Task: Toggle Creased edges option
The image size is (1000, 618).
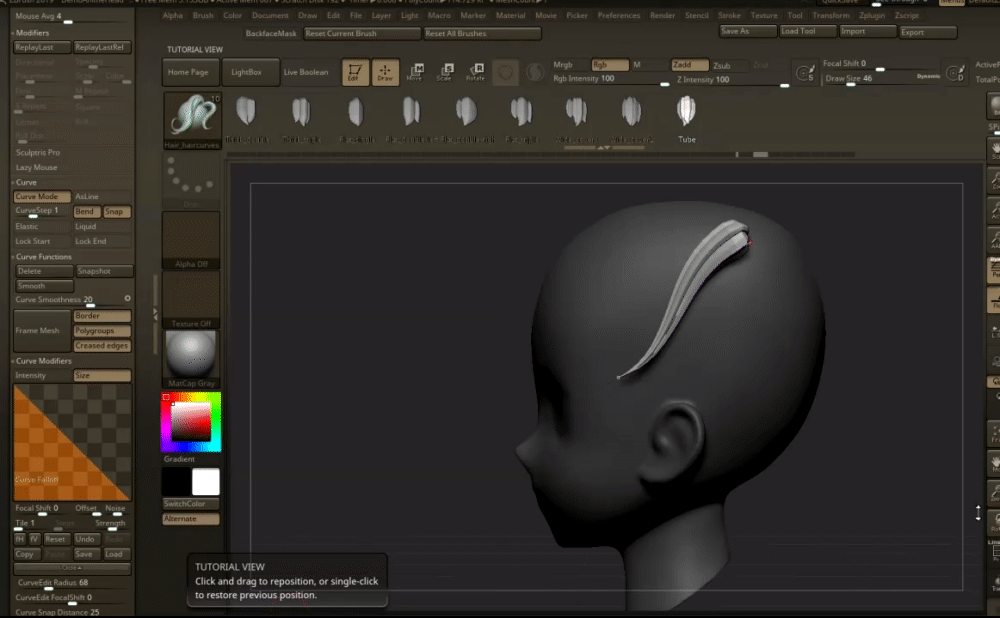Action: point(102,346)
